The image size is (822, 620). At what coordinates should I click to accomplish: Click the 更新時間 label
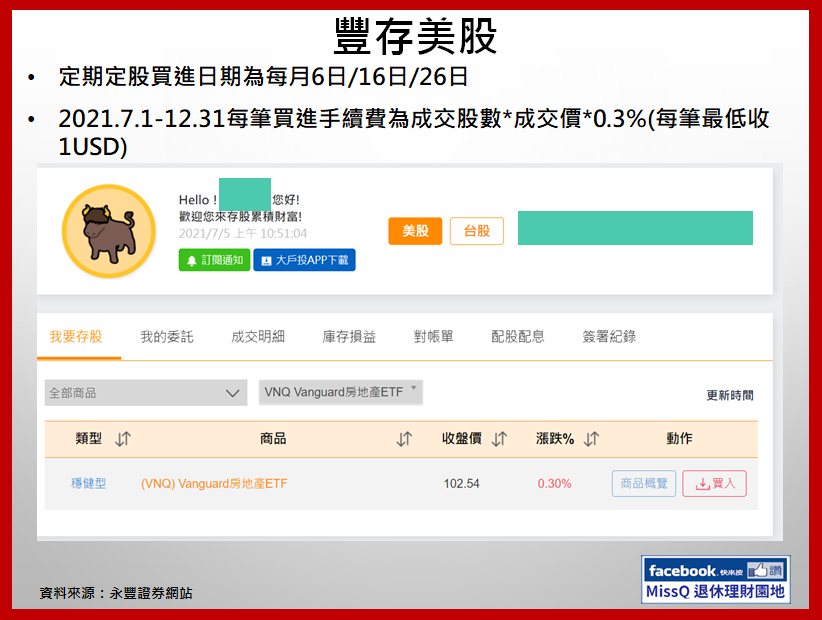pos(730,395)
